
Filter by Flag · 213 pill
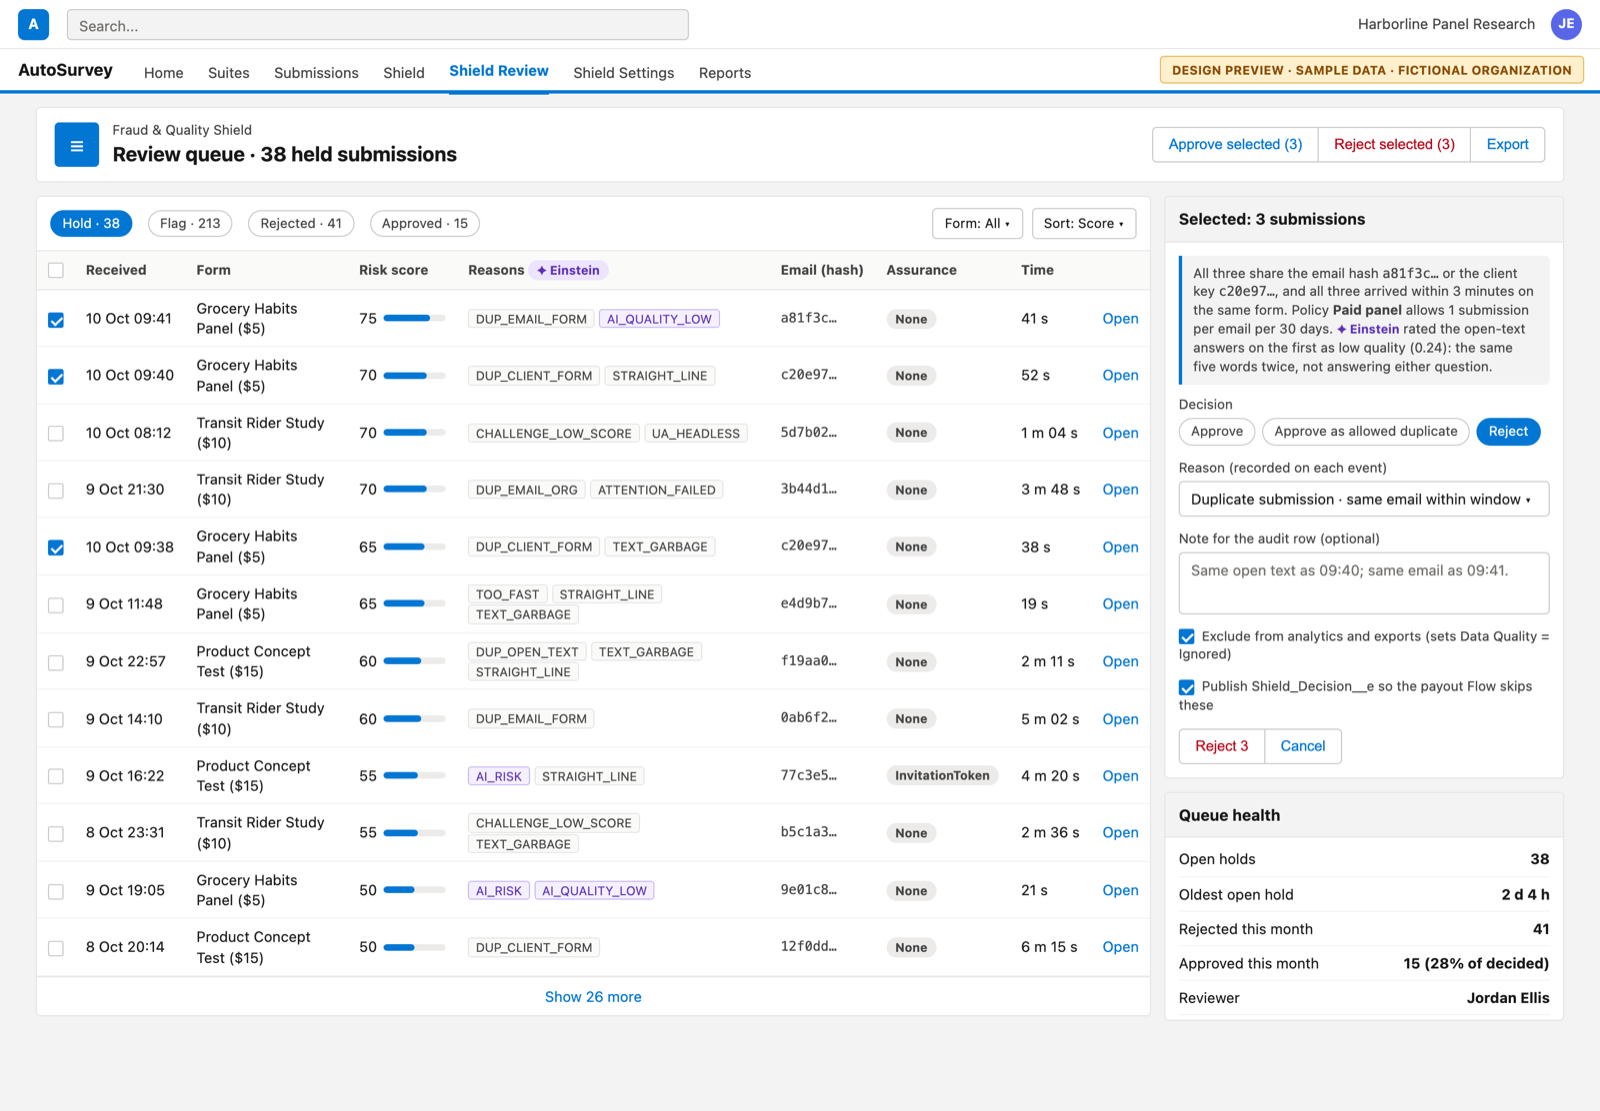click(x=190, y=223)
